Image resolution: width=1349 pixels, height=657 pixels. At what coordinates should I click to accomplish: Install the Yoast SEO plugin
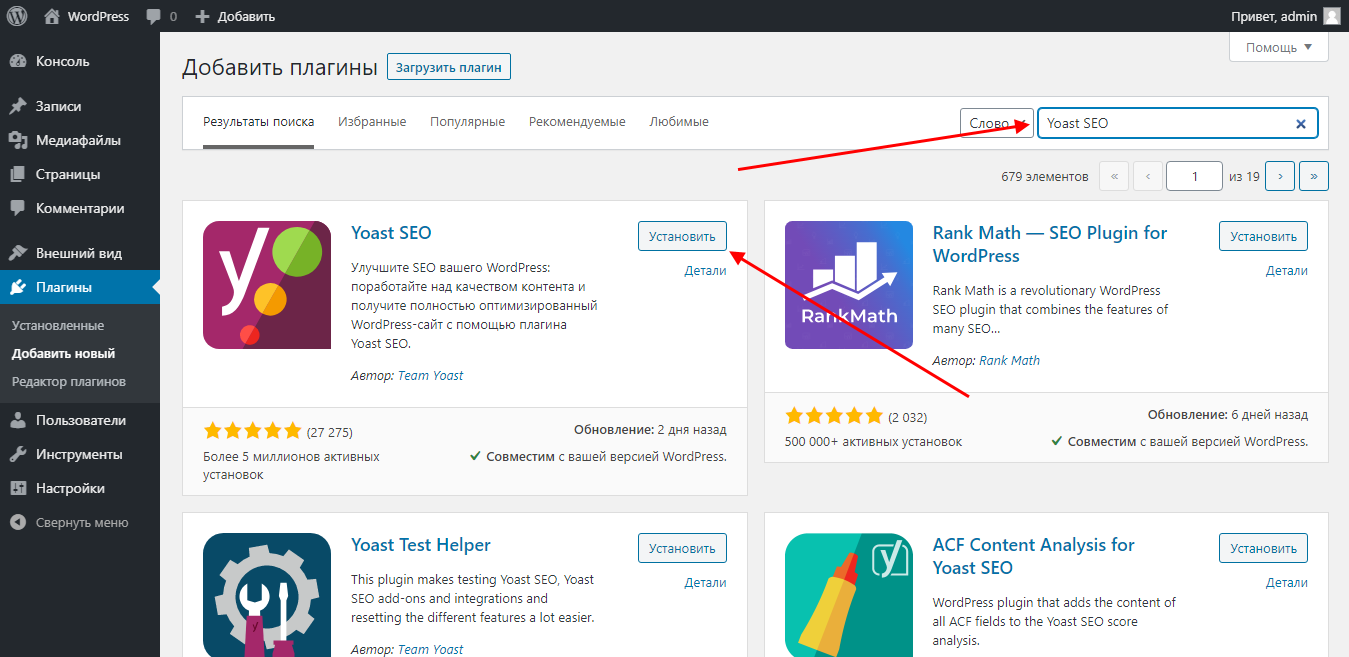click(x=682, y=235)
